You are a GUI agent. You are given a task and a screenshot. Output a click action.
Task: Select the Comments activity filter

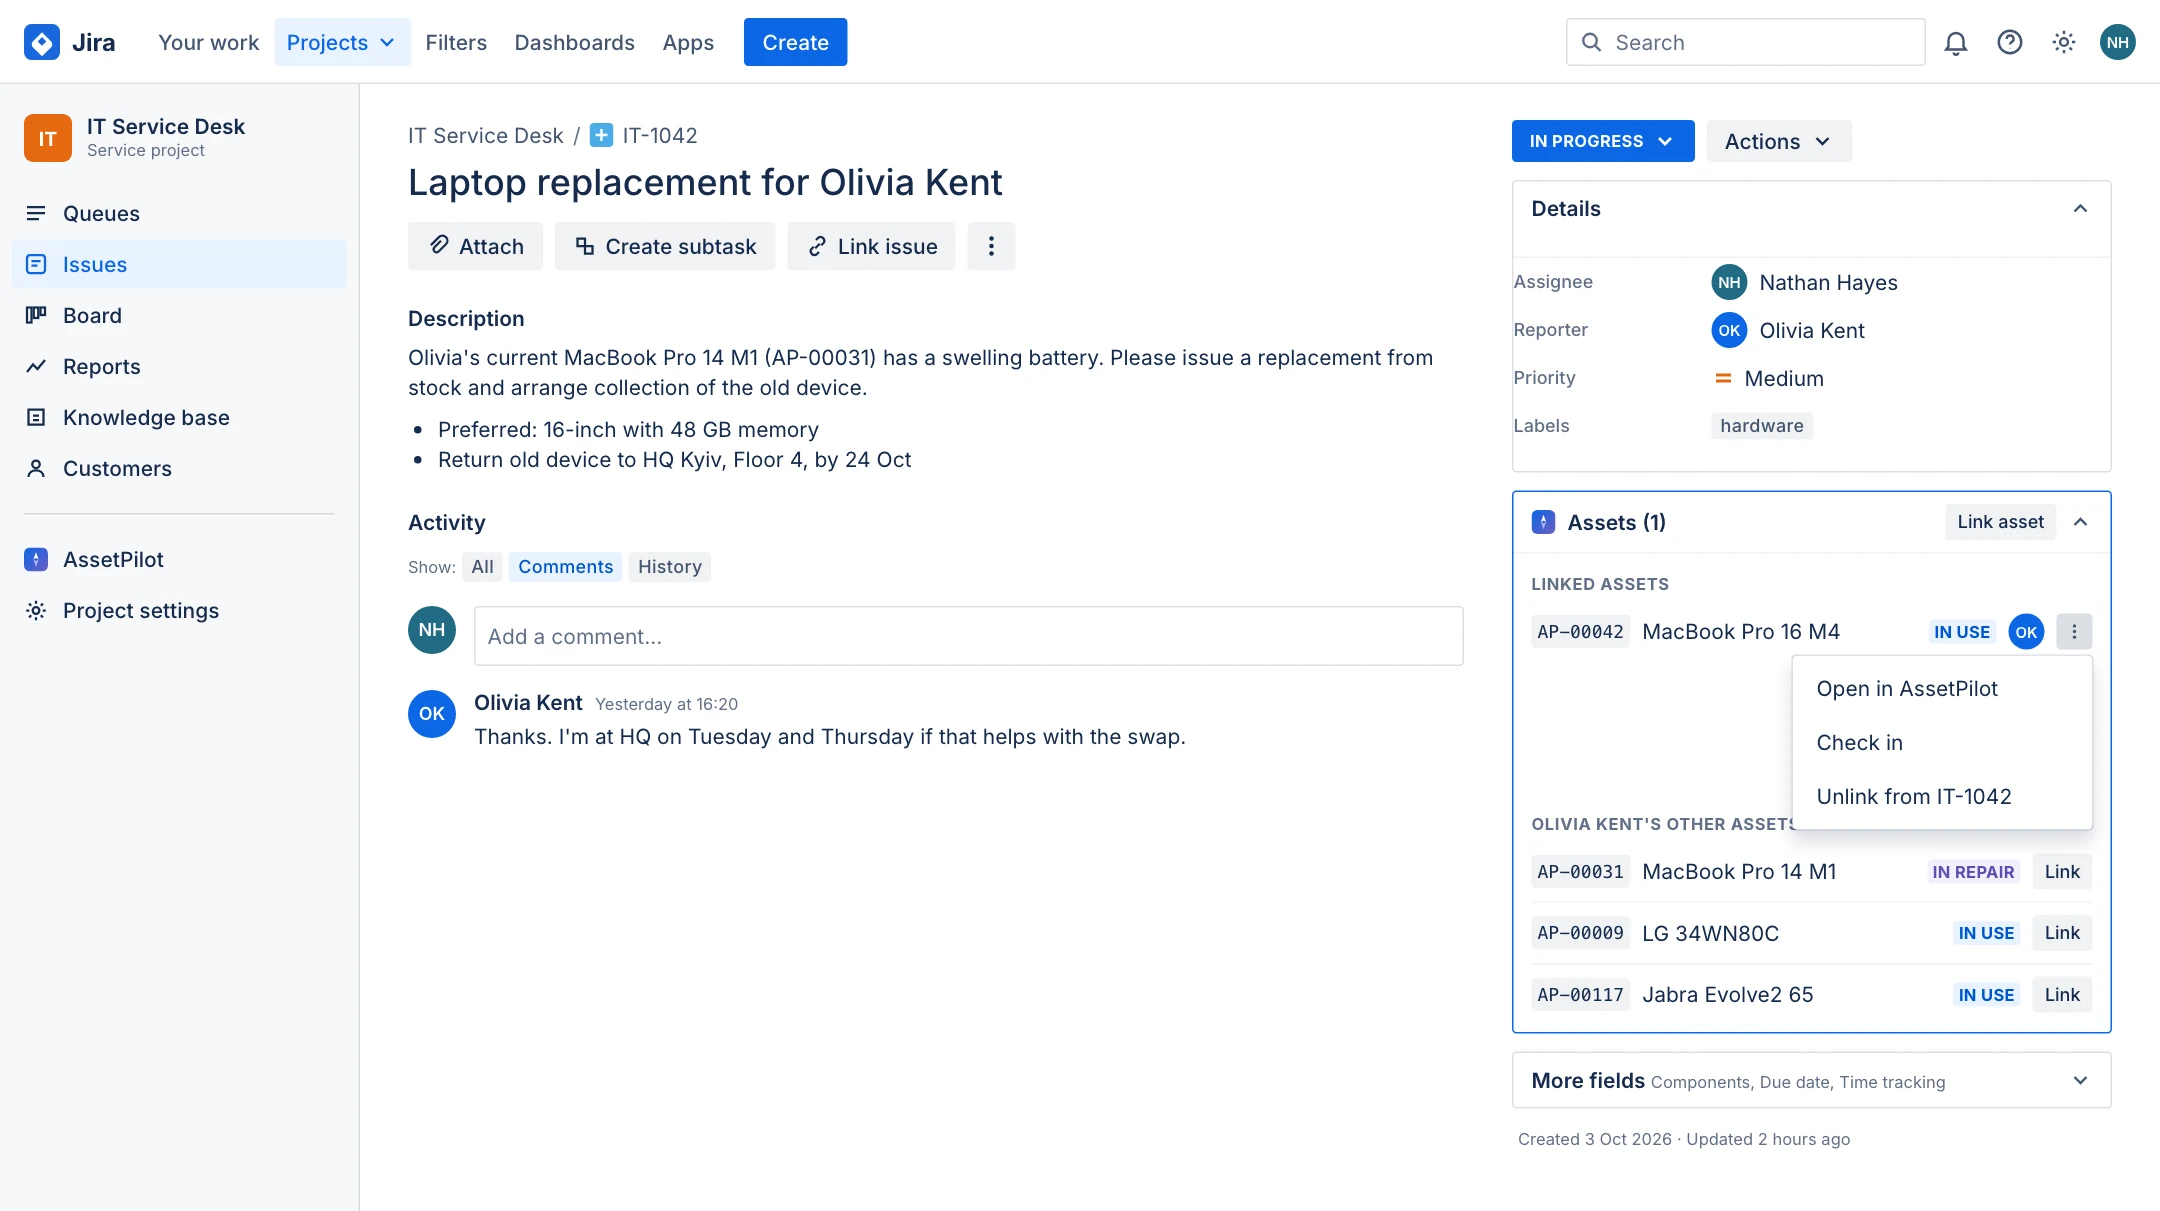click(x=565, y=567)
